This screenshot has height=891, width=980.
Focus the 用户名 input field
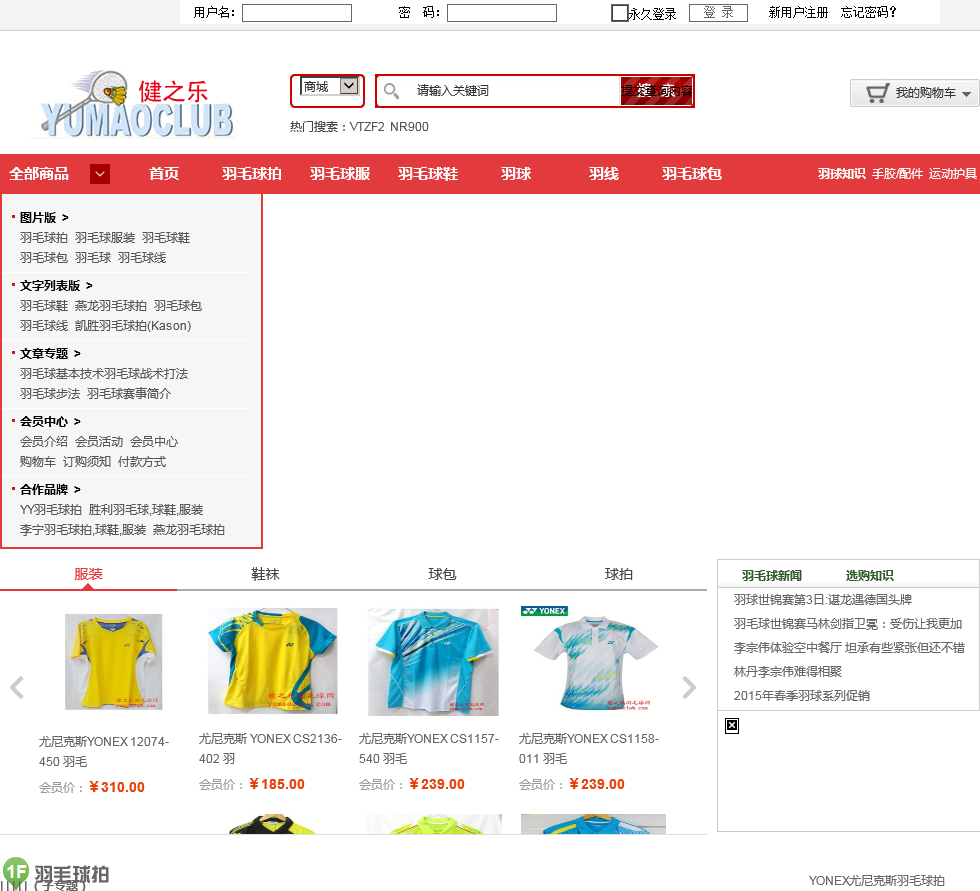tap(297, 12)
